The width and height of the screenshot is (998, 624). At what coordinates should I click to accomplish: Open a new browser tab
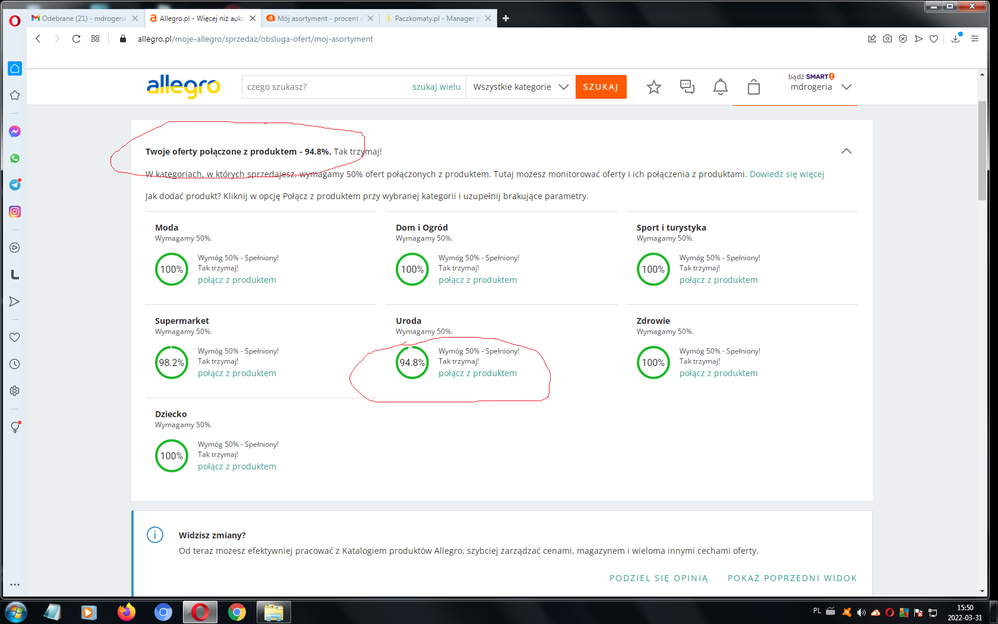(x=505, y=18)
